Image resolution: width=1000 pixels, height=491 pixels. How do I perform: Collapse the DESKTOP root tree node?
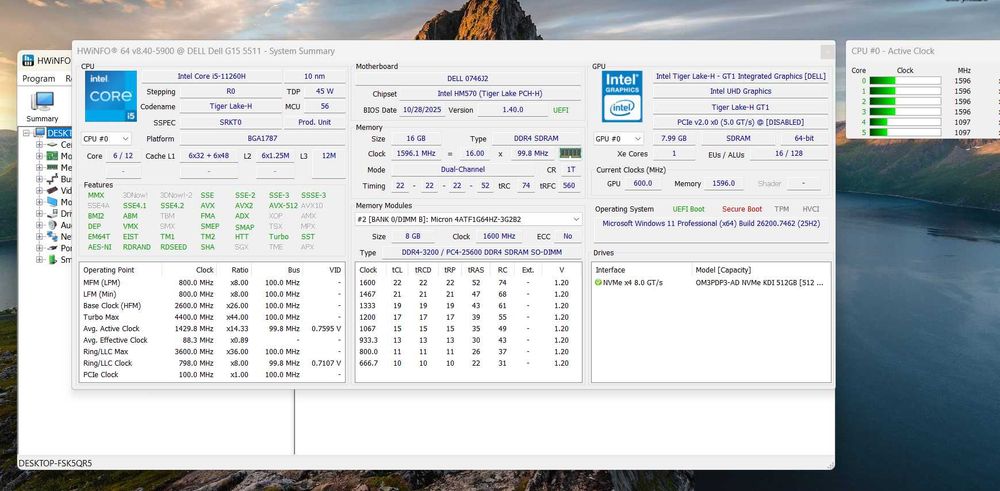[27, 133]
